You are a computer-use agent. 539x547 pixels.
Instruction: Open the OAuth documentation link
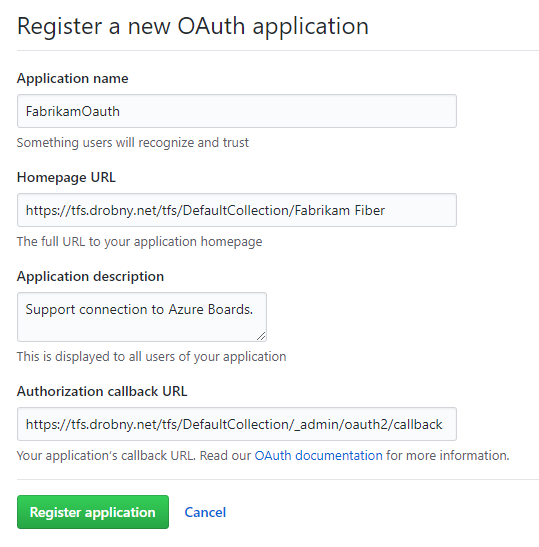[x=319, y=456]
